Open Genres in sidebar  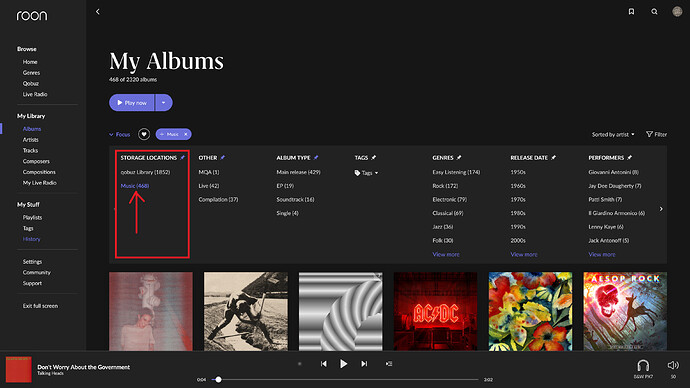click(31, 73)
